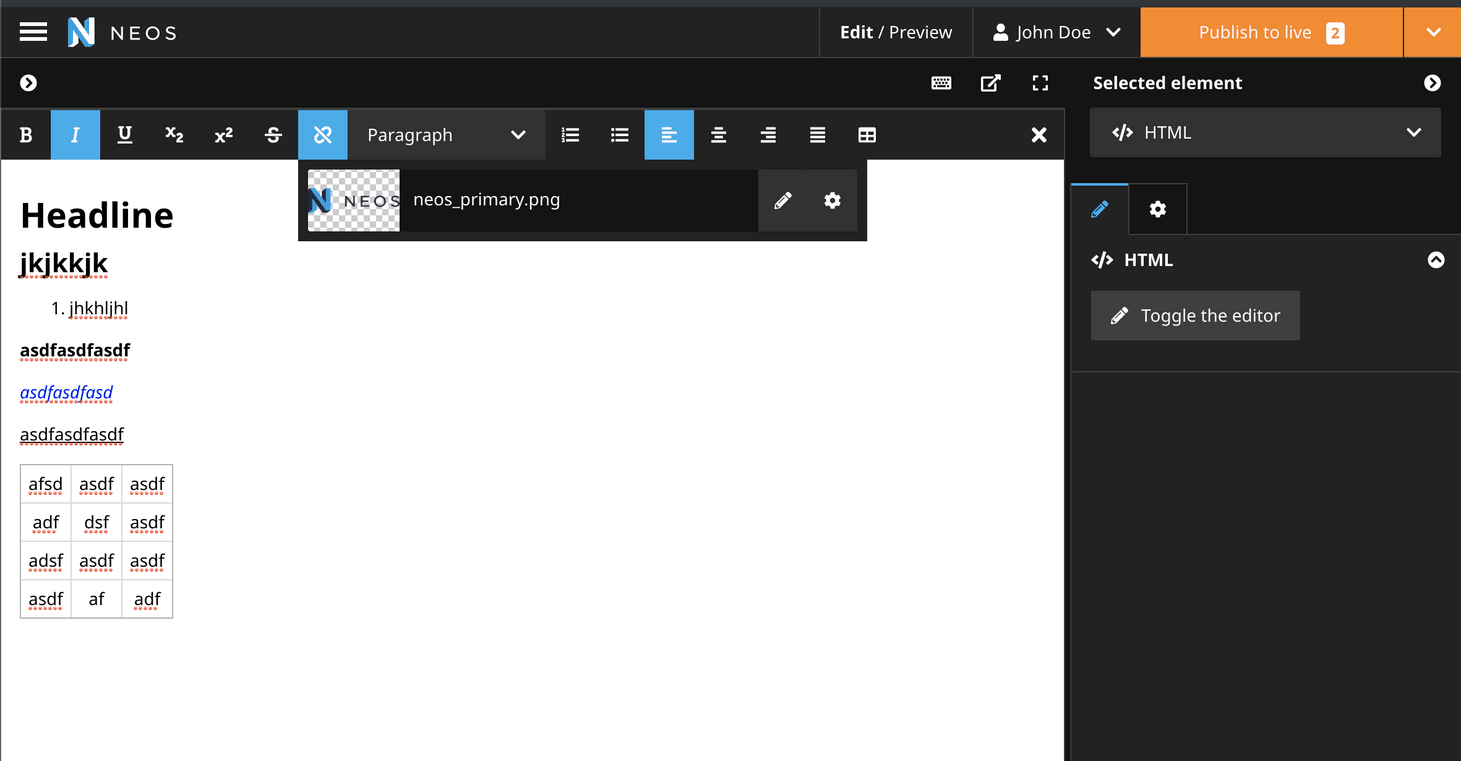Open preview in new window icon
Screen dimensions: 1461x761
tap(990, 83)
